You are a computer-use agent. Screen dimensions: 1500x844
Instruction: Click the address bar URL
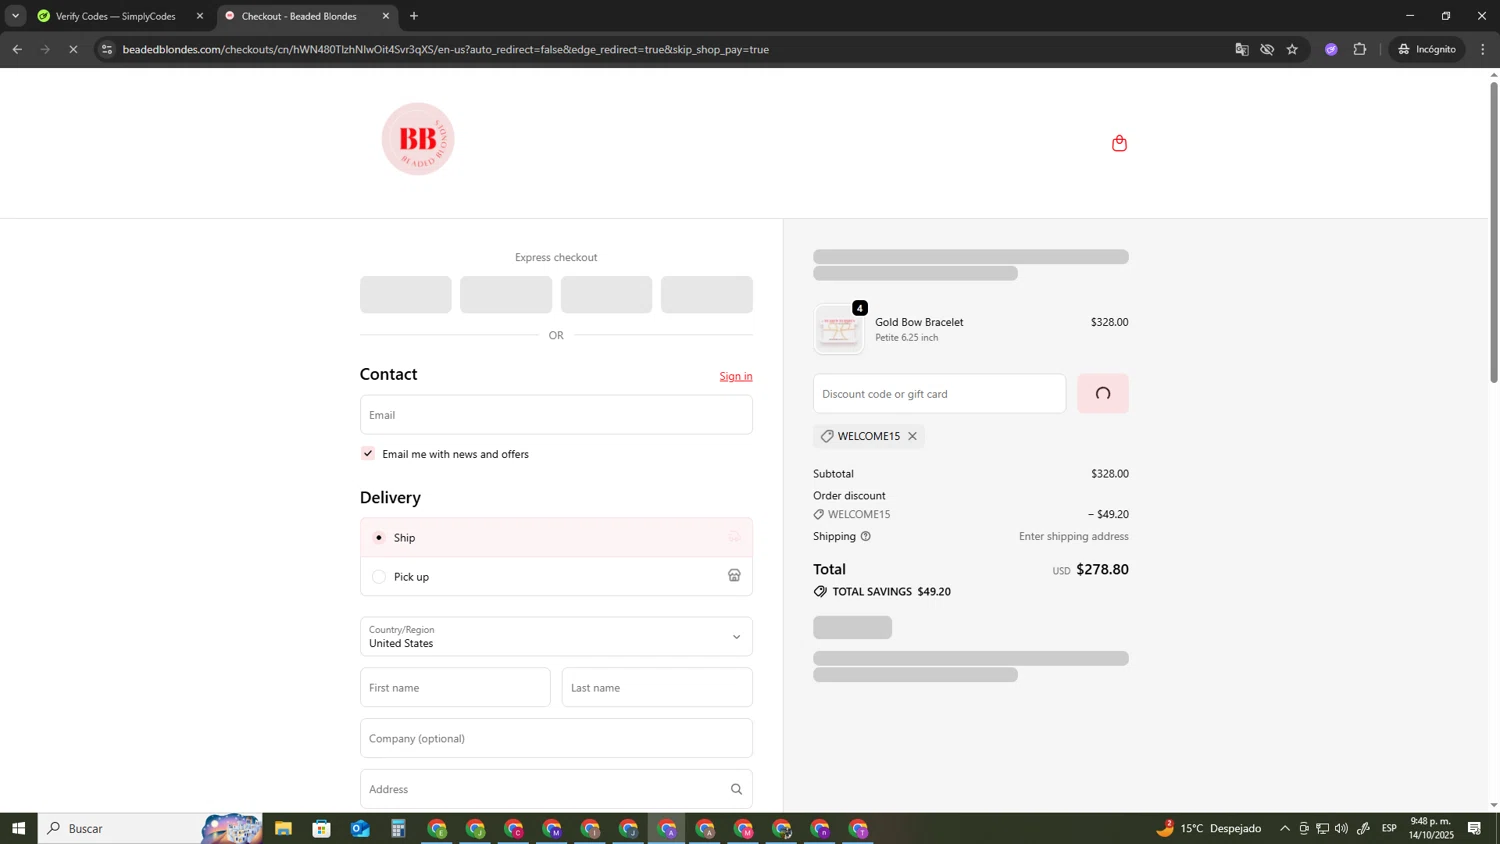pyautogui.click(x=445, y=49)
